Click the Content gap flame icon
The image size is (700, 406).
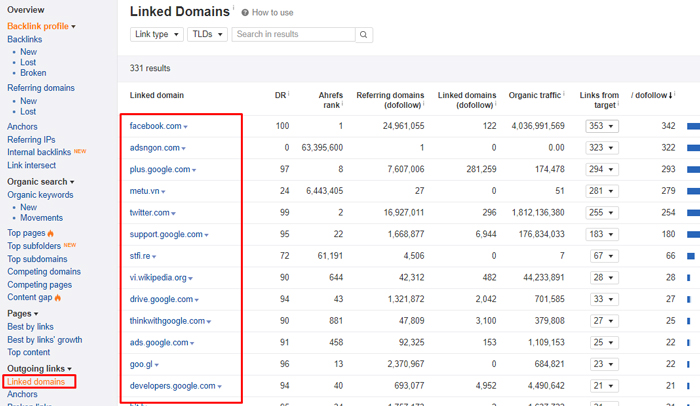tap(58, 297)
